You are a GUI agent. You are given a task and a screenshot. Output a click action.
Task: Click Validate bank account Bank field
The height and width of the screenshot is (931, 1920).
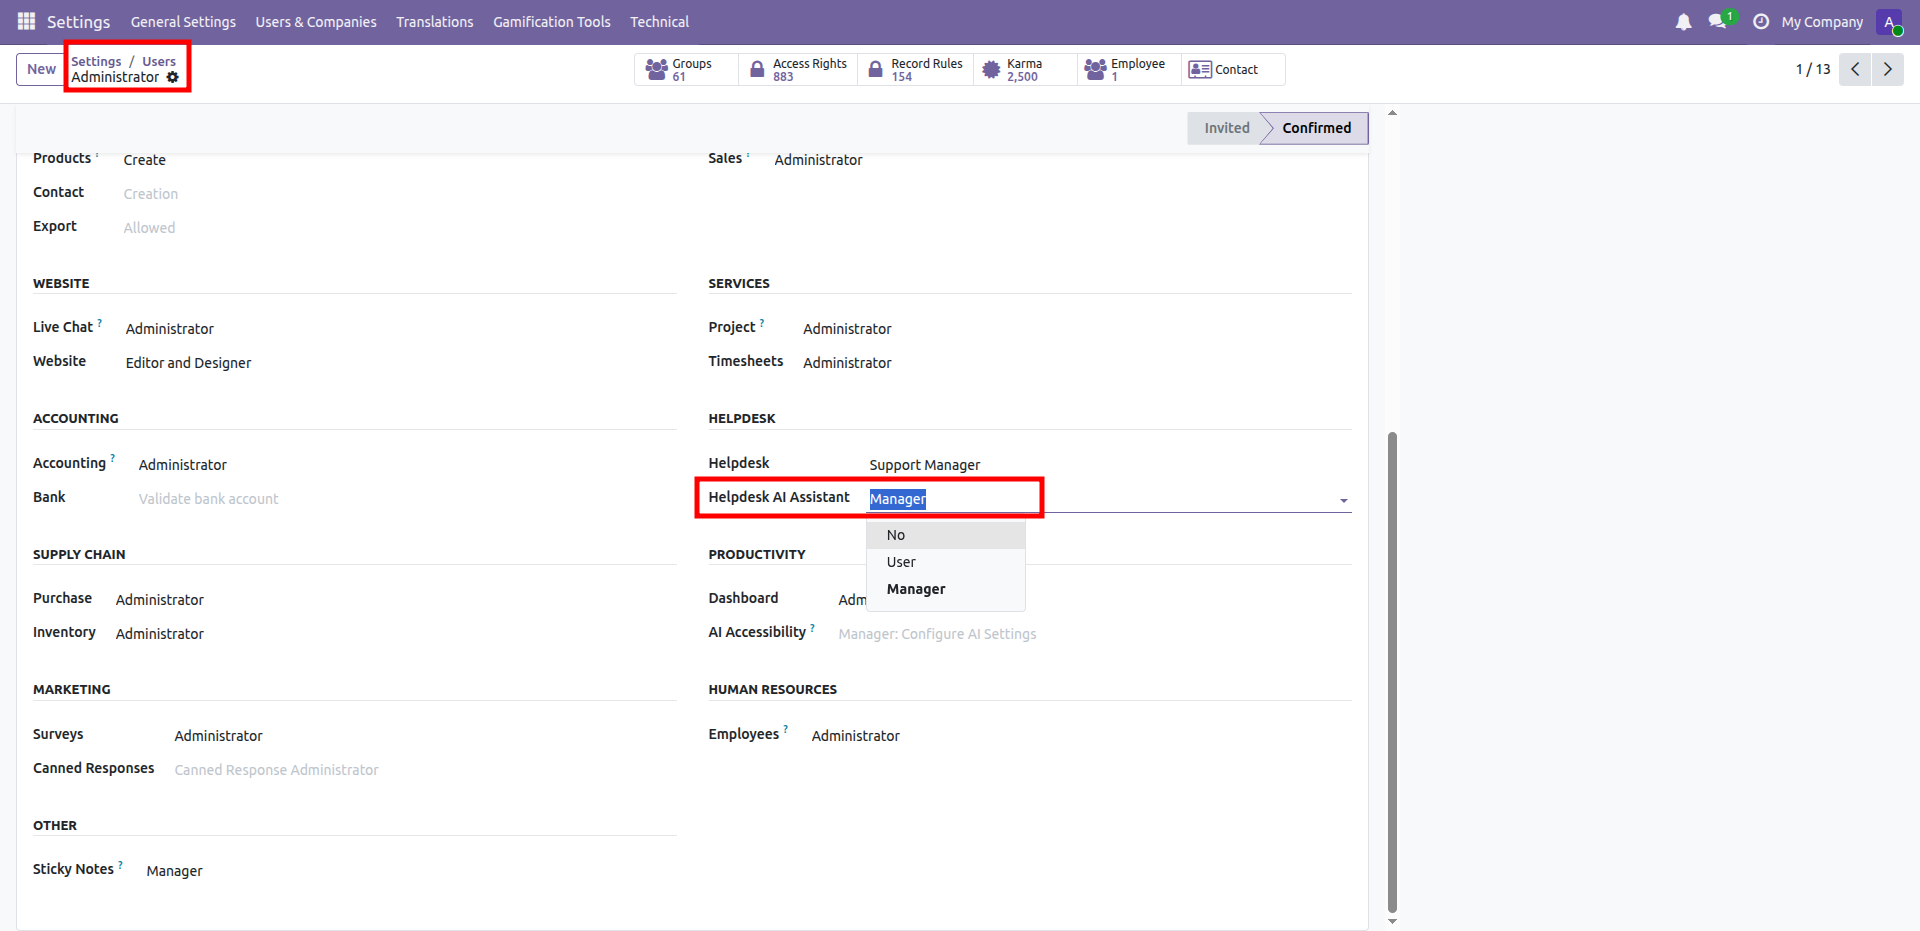[208, 499]
